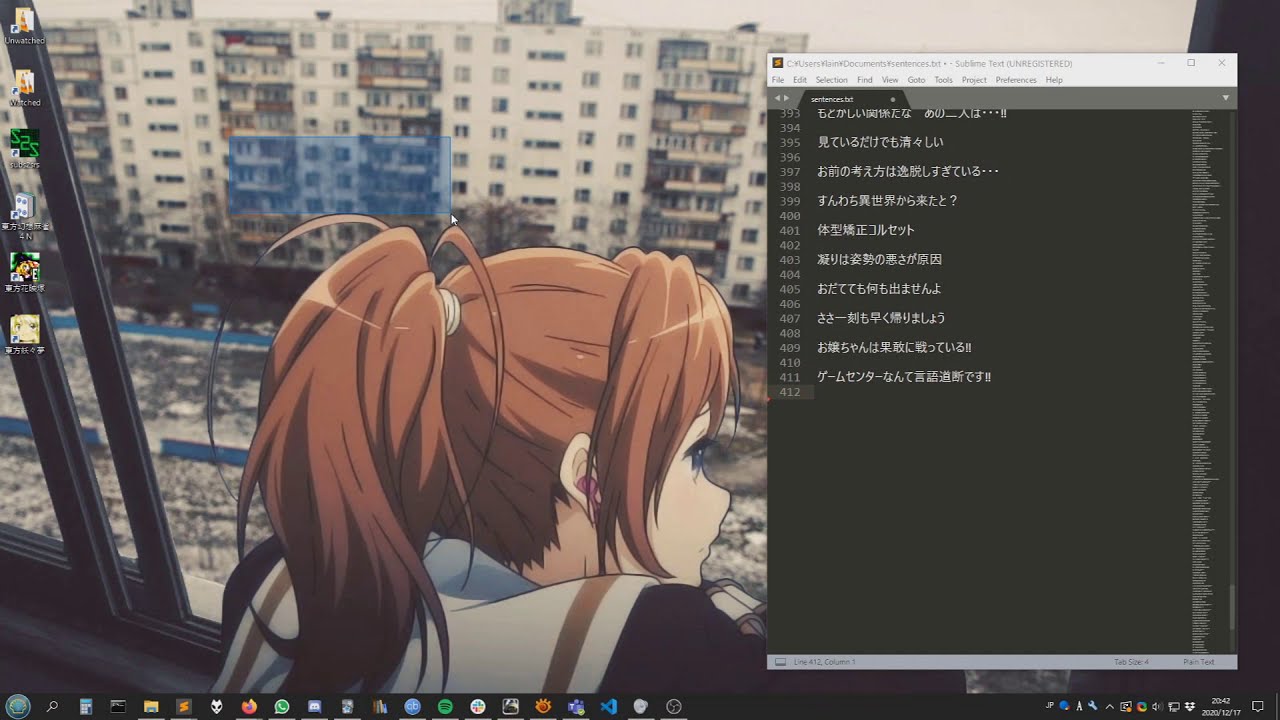Open the File menu in Sublime Text
Screen dimensions: 1280x720
pyautogui.click(x=778, y=80)
